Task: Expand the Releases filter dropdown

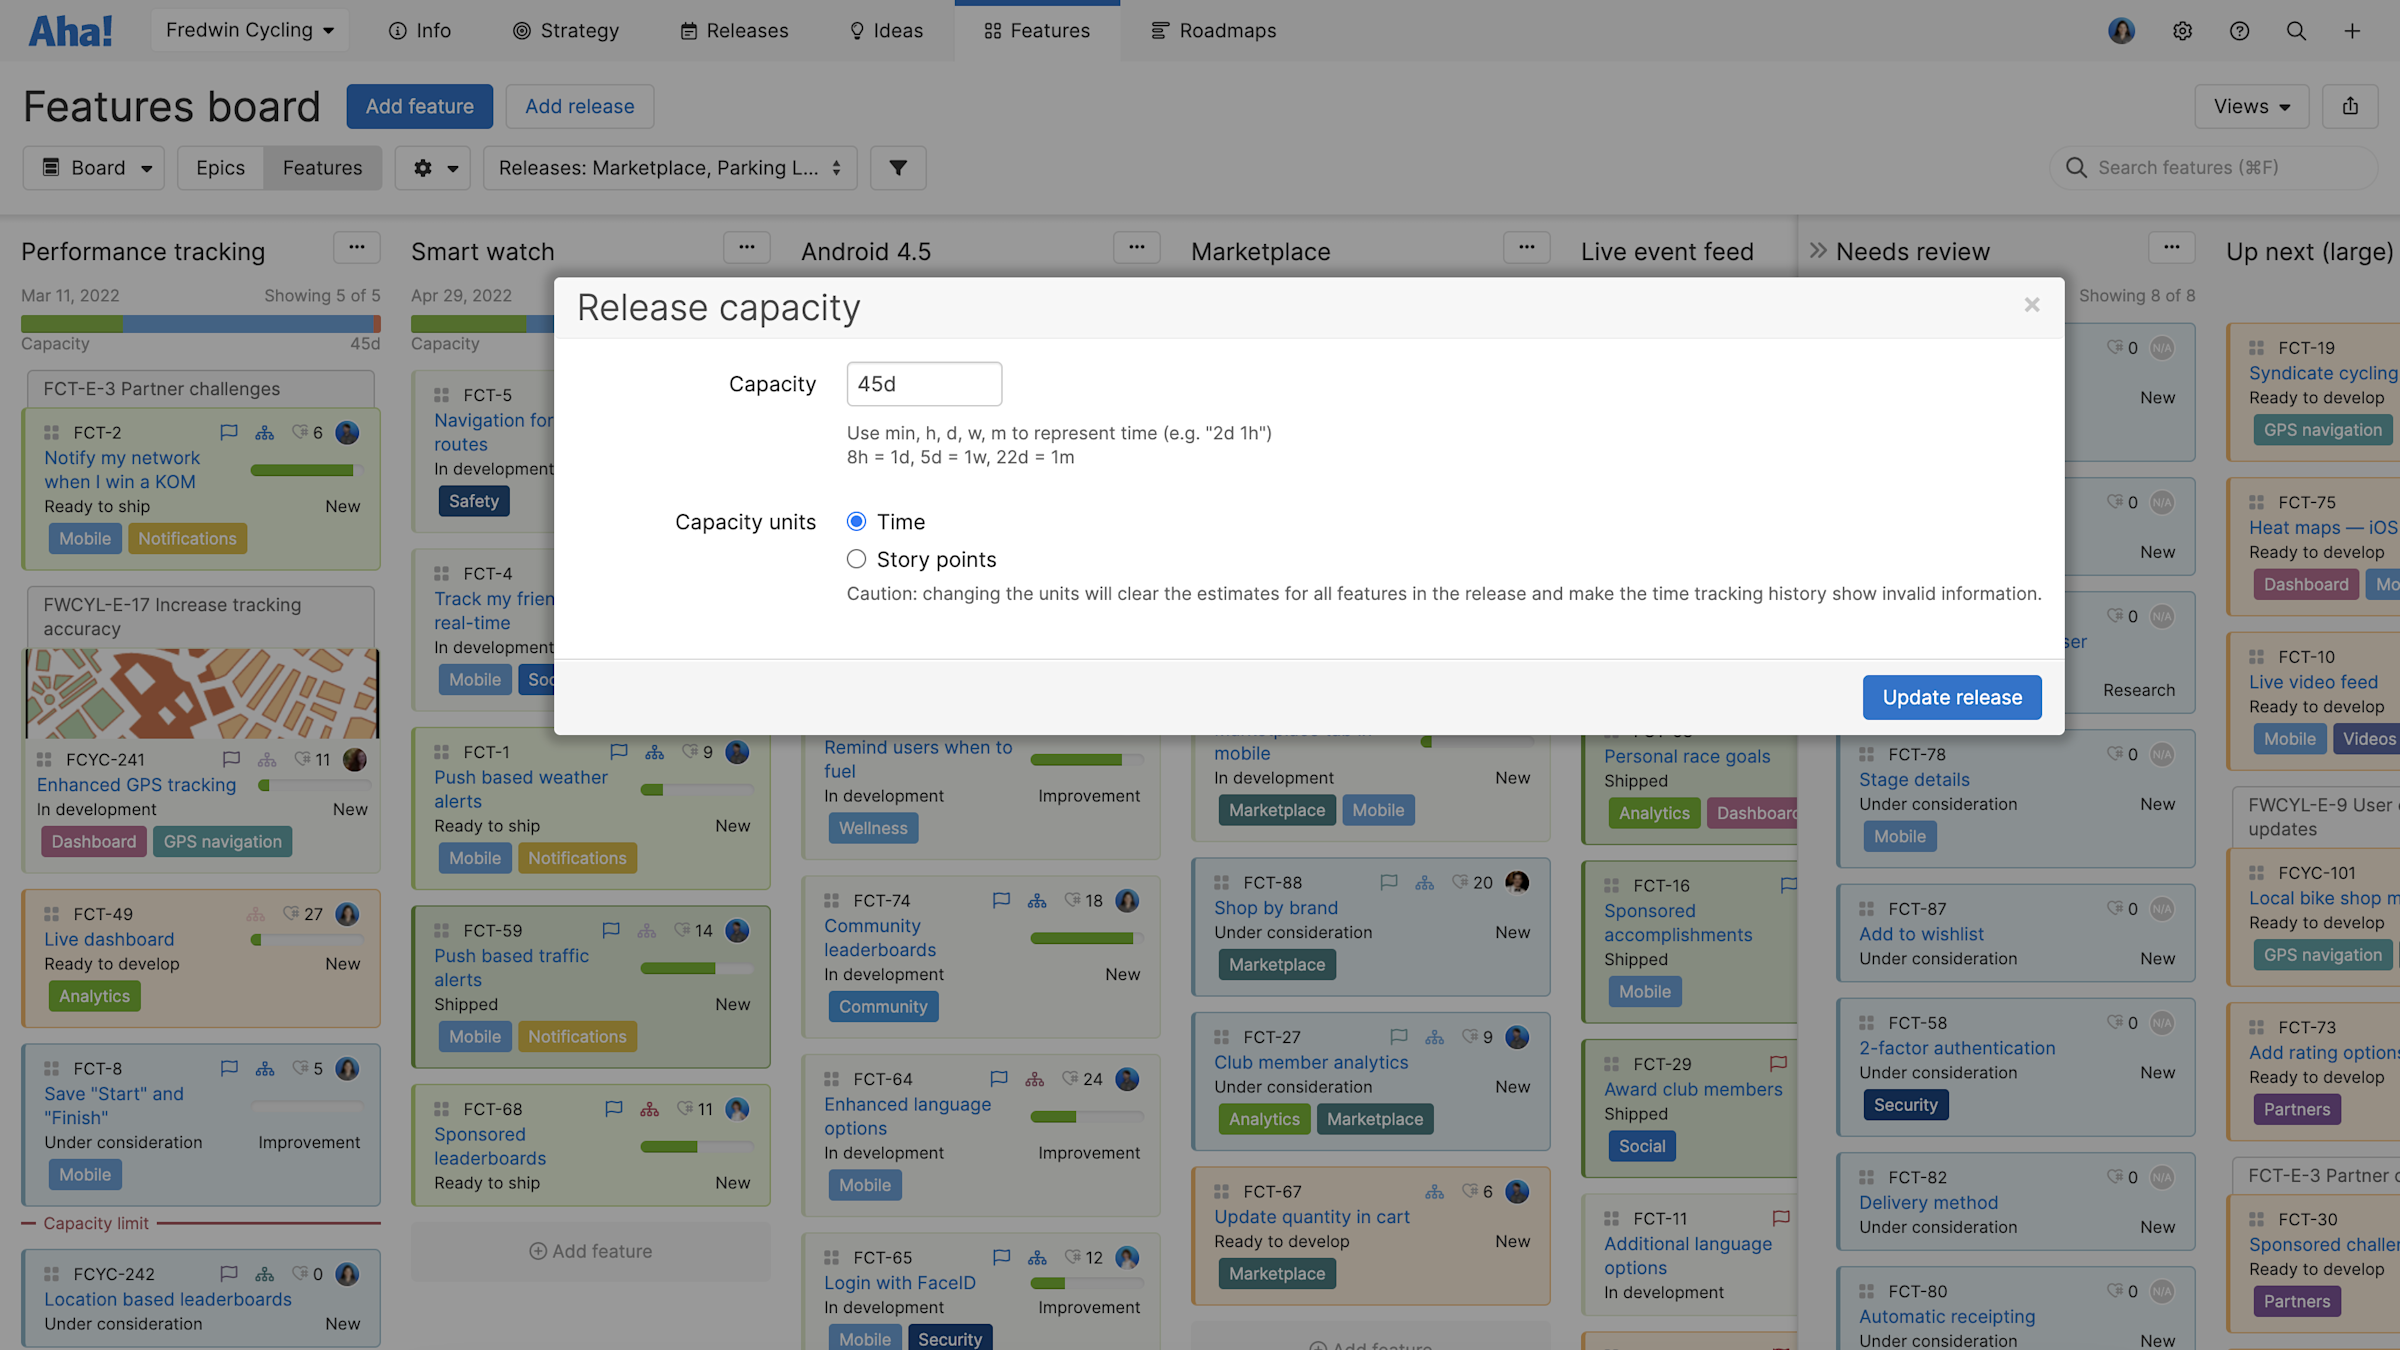Action: point(668,167)
